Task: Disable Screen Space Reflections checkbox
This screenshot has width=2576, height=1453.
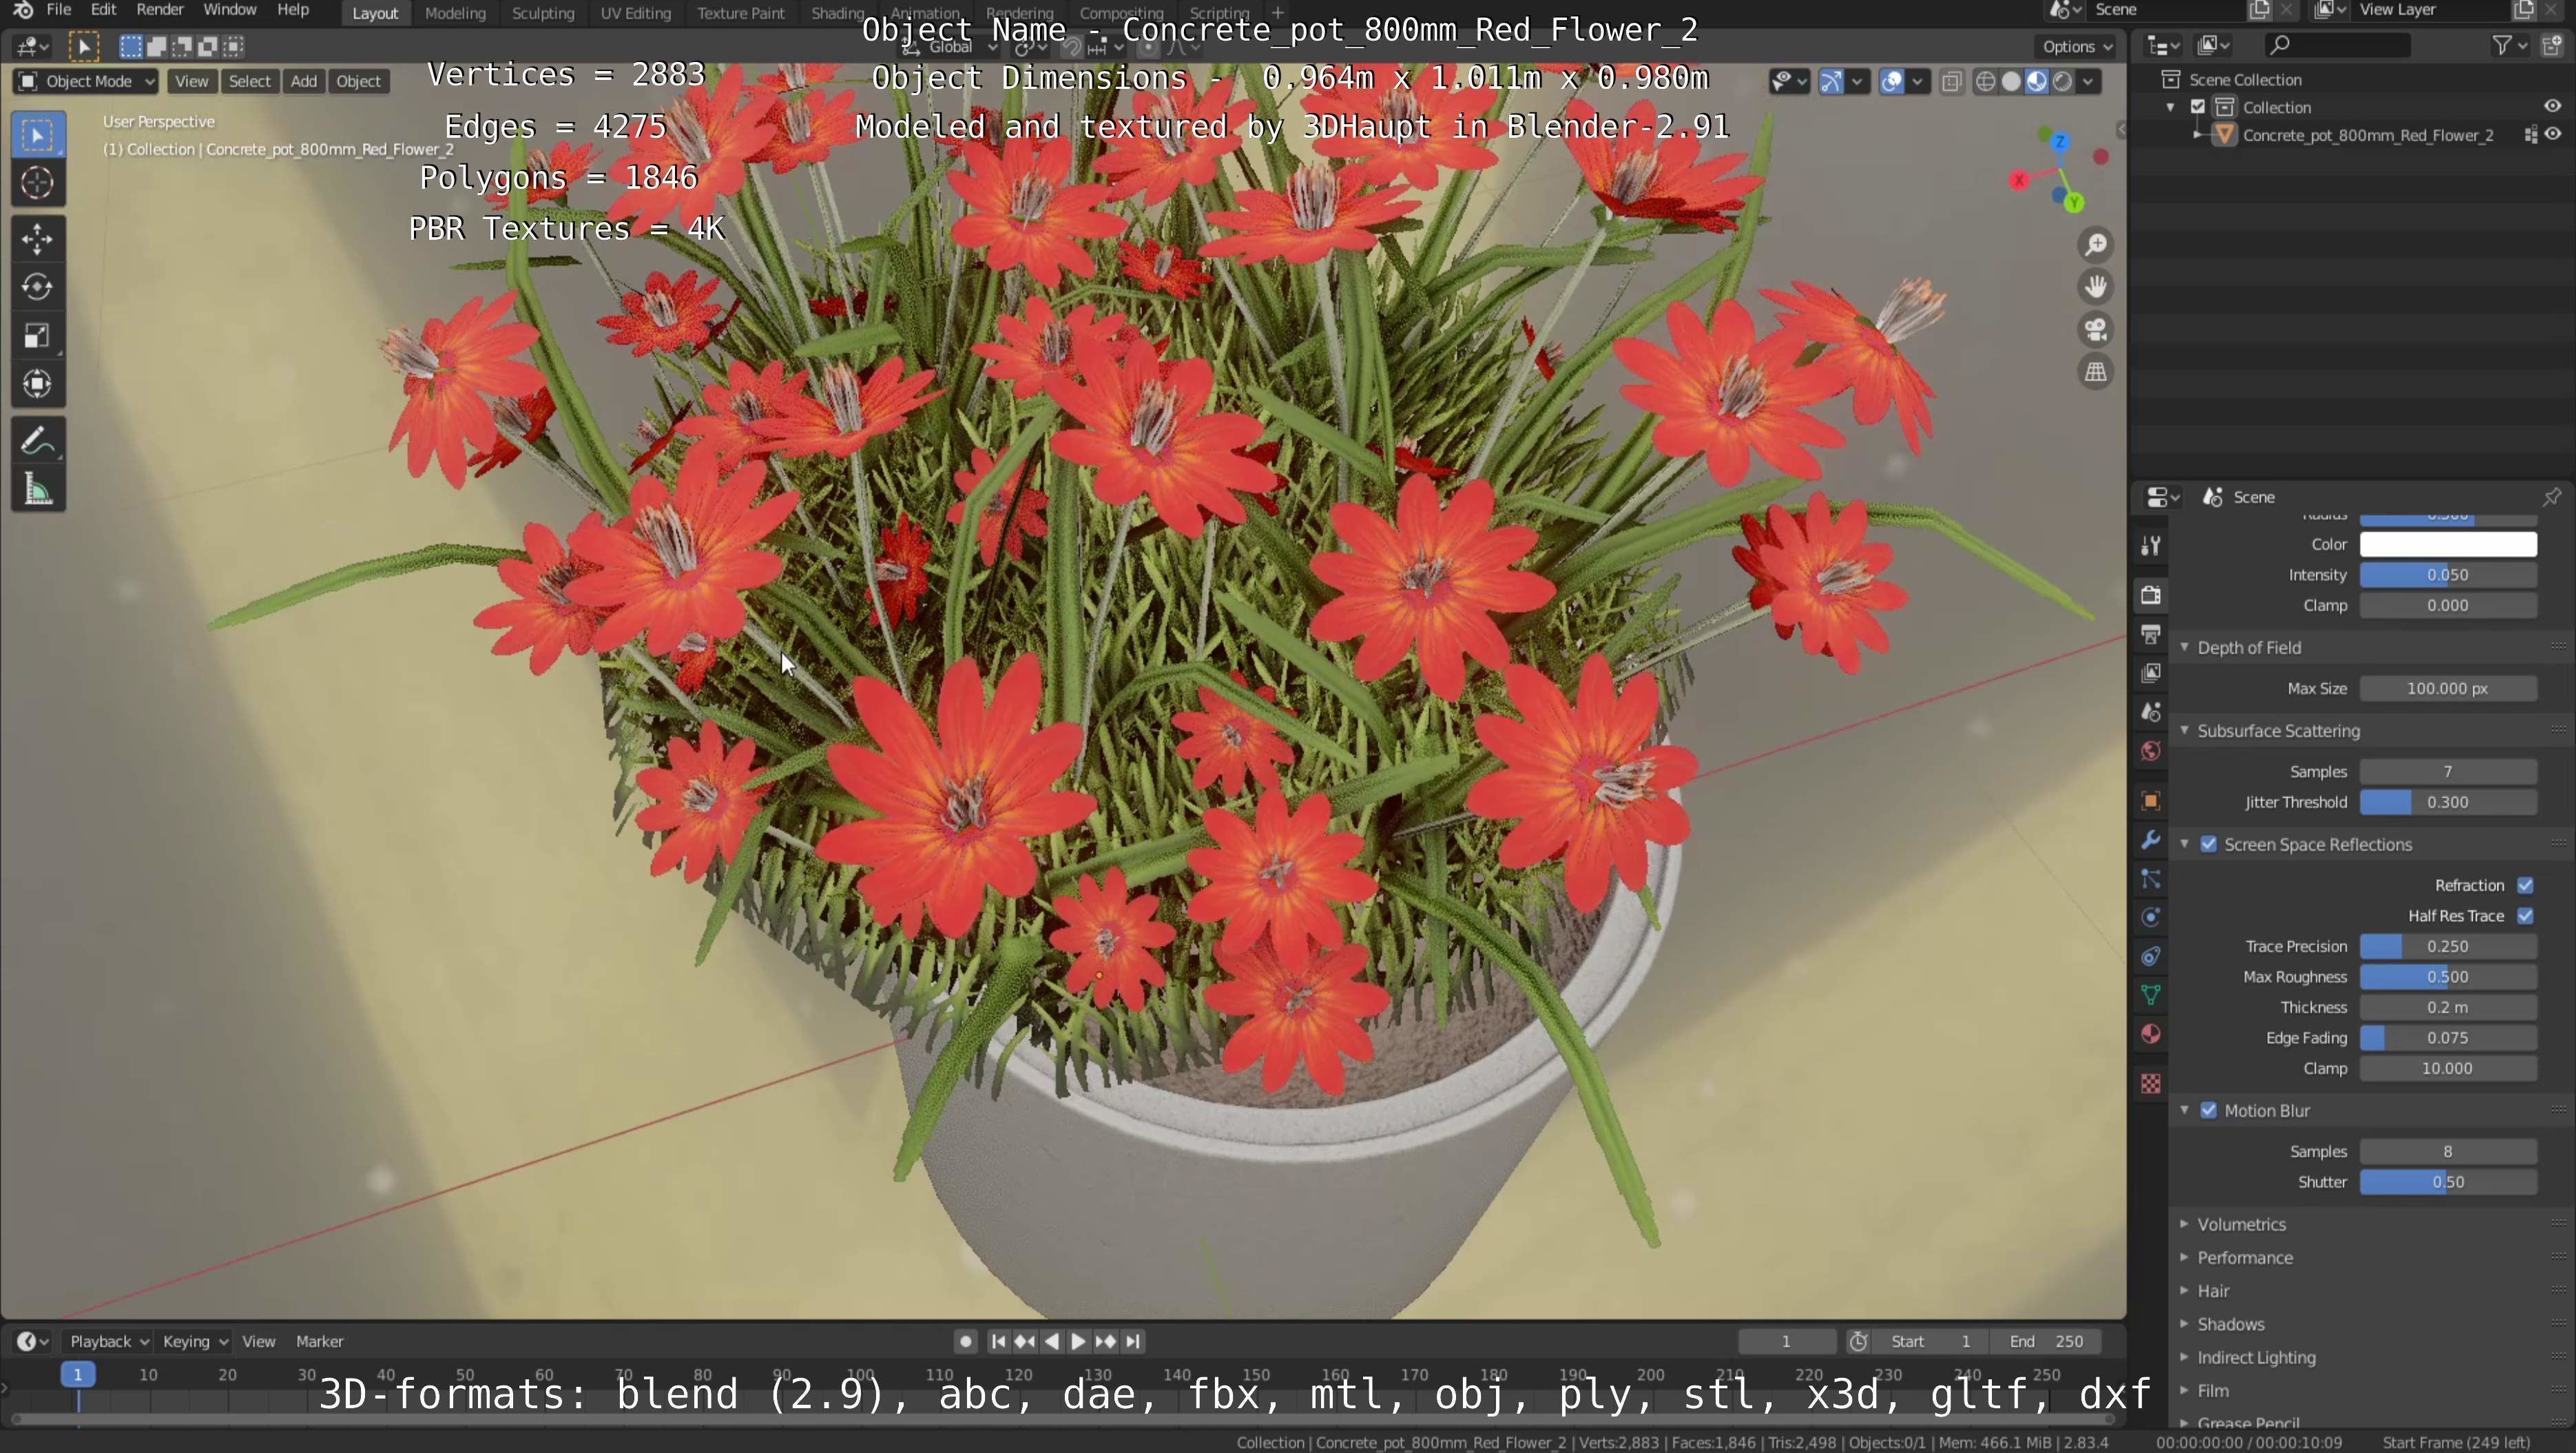Action: [2208, 845]
